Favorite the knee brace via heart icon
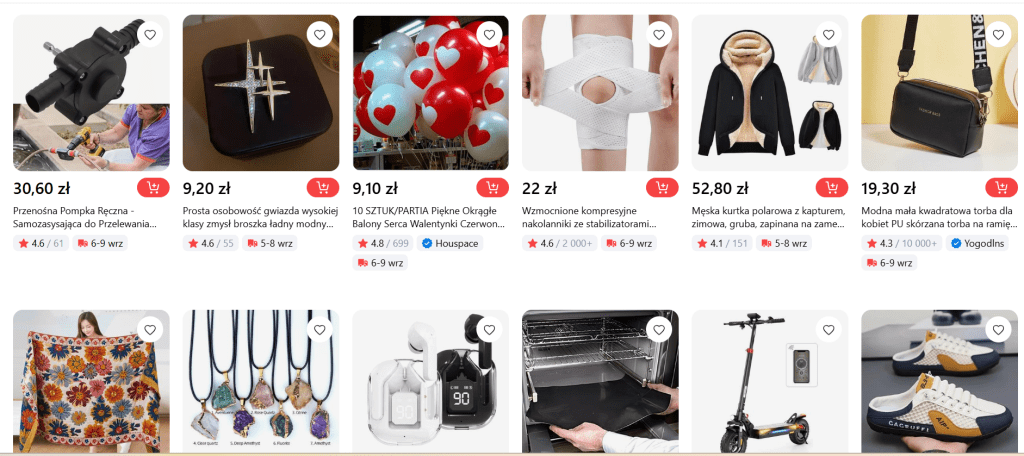 (x=659, y=35)
